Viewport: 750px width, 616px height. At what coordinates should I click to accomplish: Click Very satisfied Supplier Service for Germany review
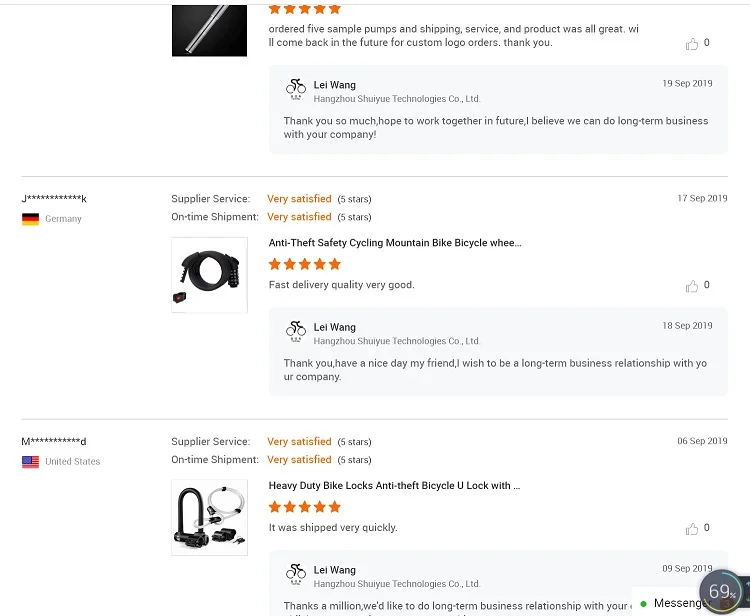pyautogui.click(x=299, y=199)
